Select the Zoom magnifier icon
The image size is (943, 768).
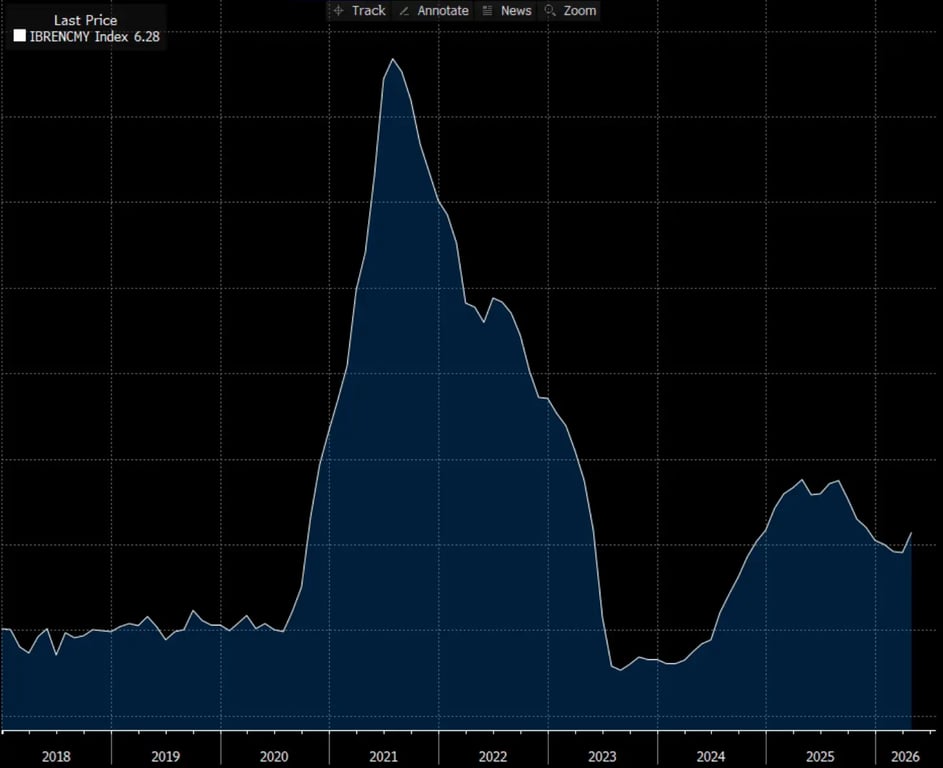click(550, 11)
